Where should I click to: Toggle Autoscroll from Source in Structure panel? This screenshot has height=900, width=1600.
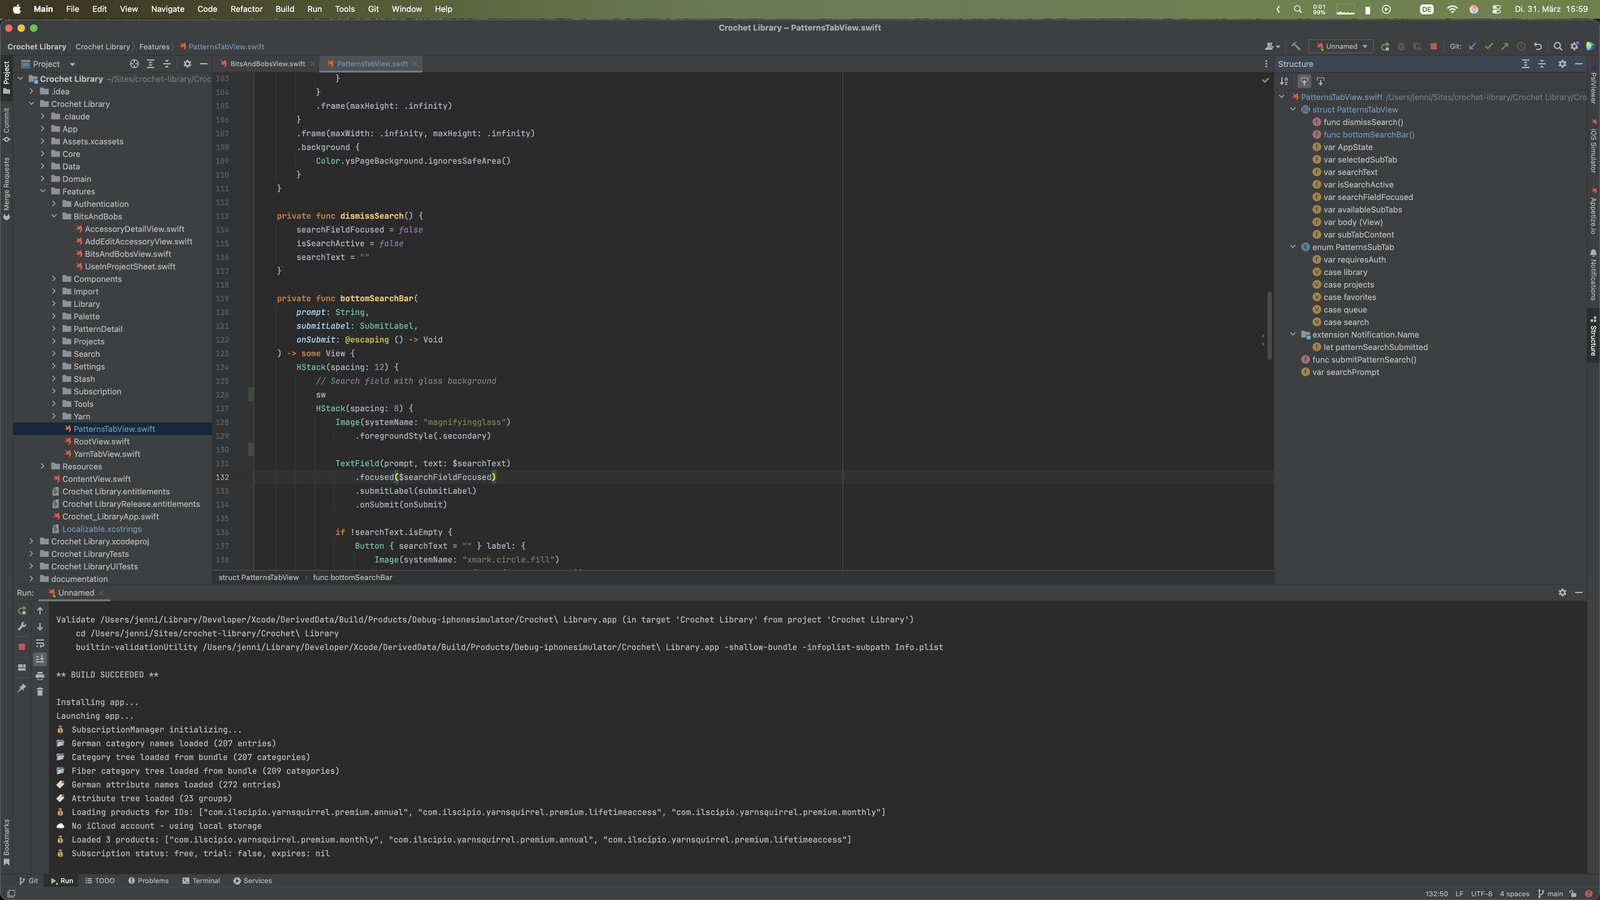point(1320,81)
